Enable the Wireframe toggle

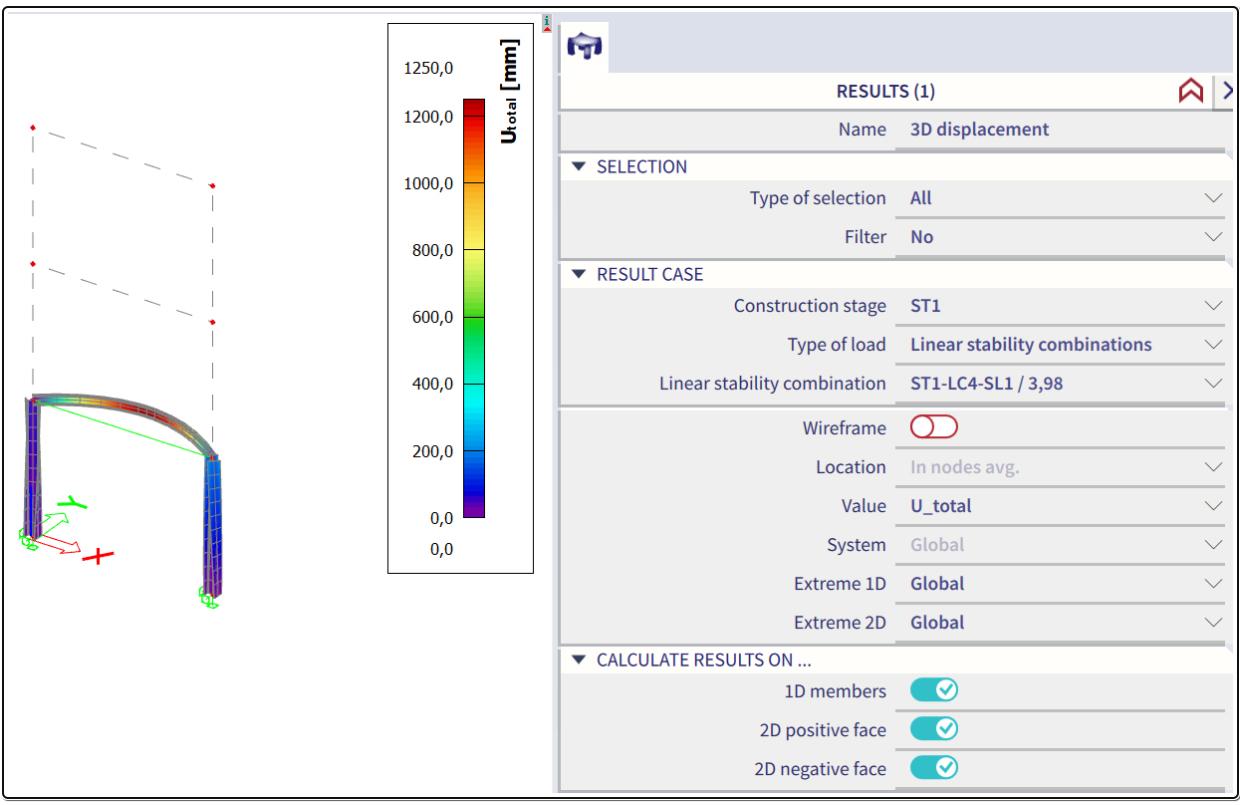click(933, 428)
